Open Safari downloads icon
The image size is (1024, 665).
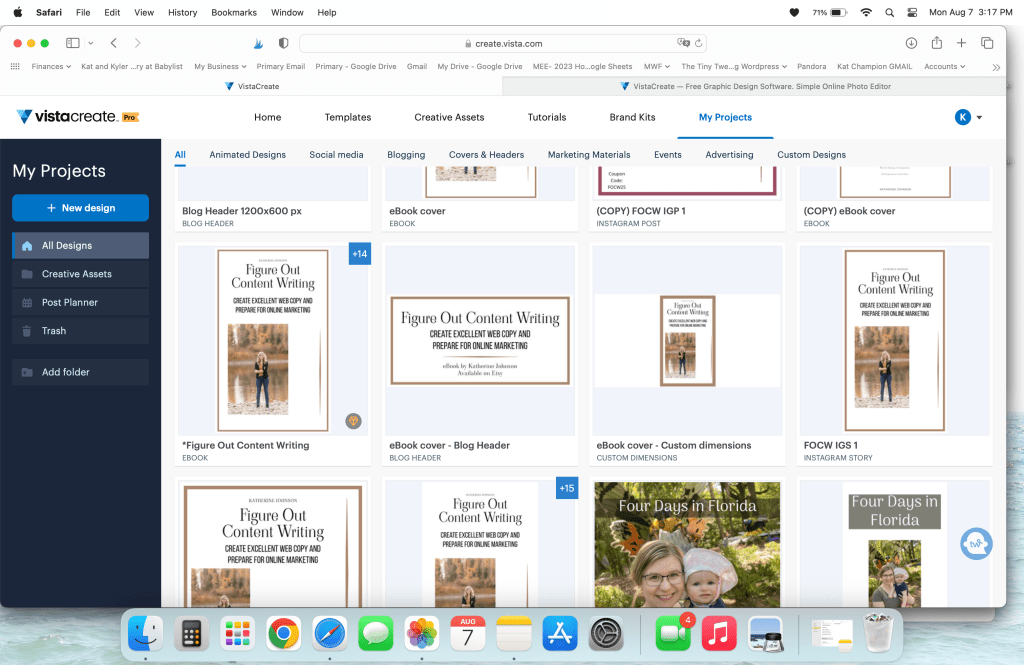click(x=911, y=43)
